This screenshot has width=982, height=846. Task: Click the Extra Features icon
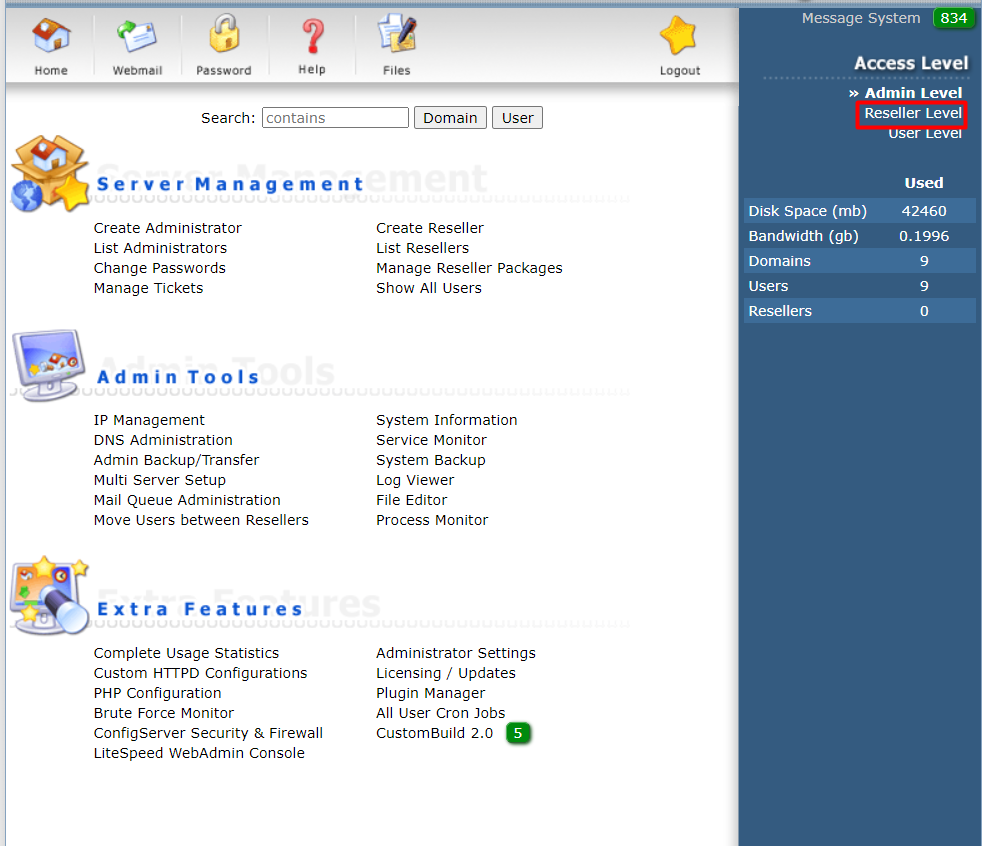(50, 595)
